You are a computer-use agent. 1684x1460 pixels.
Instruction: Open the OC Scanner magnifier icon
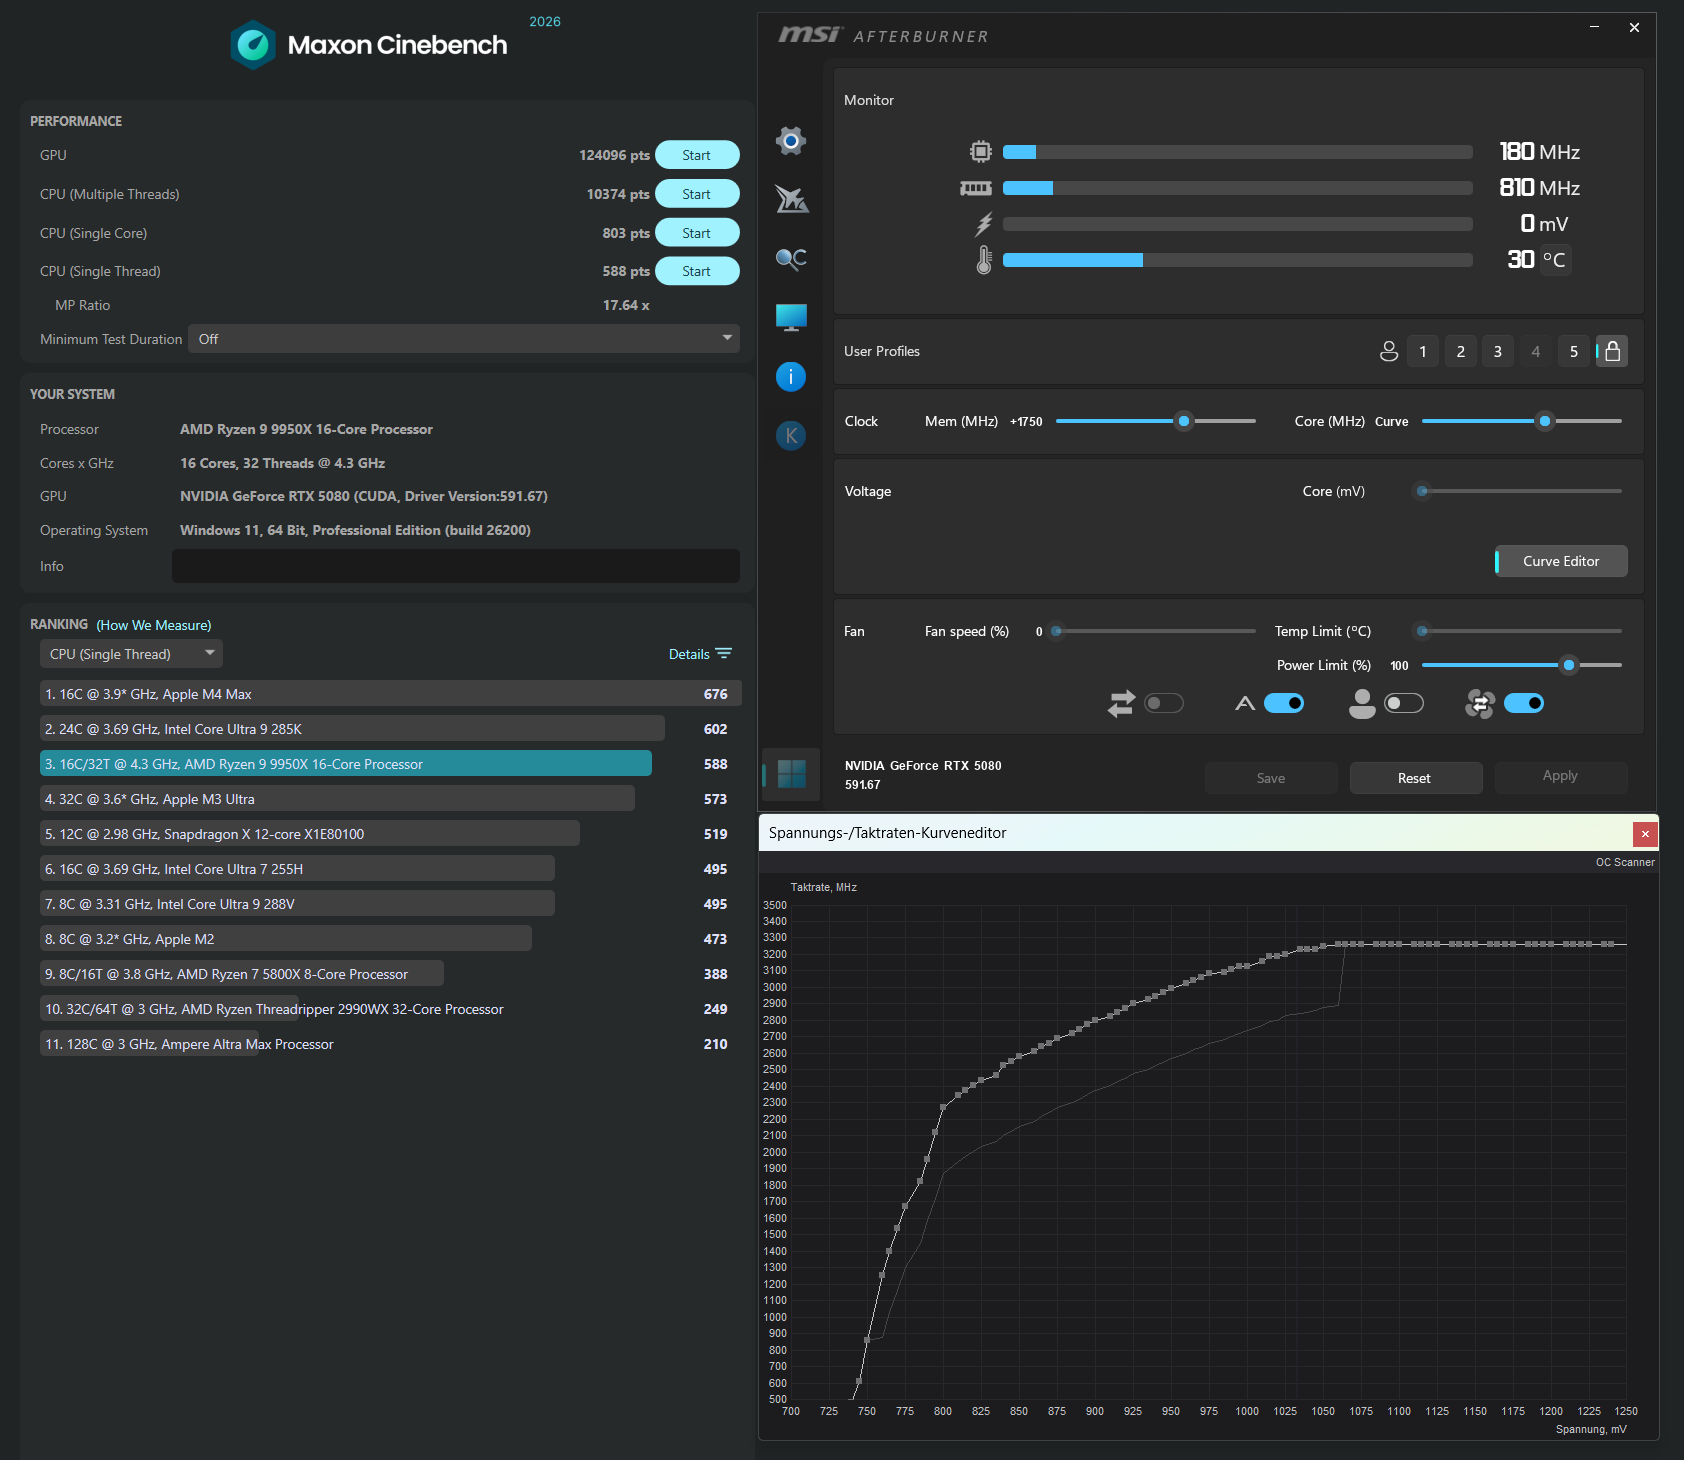(791, 259)
